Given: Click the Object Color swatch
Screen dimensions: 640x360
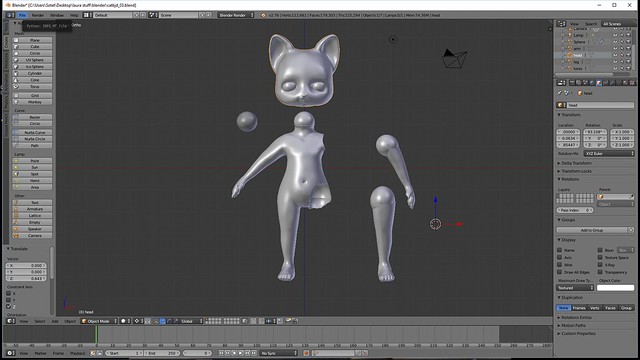Looking at the screenshot, I should click(616, 288).
